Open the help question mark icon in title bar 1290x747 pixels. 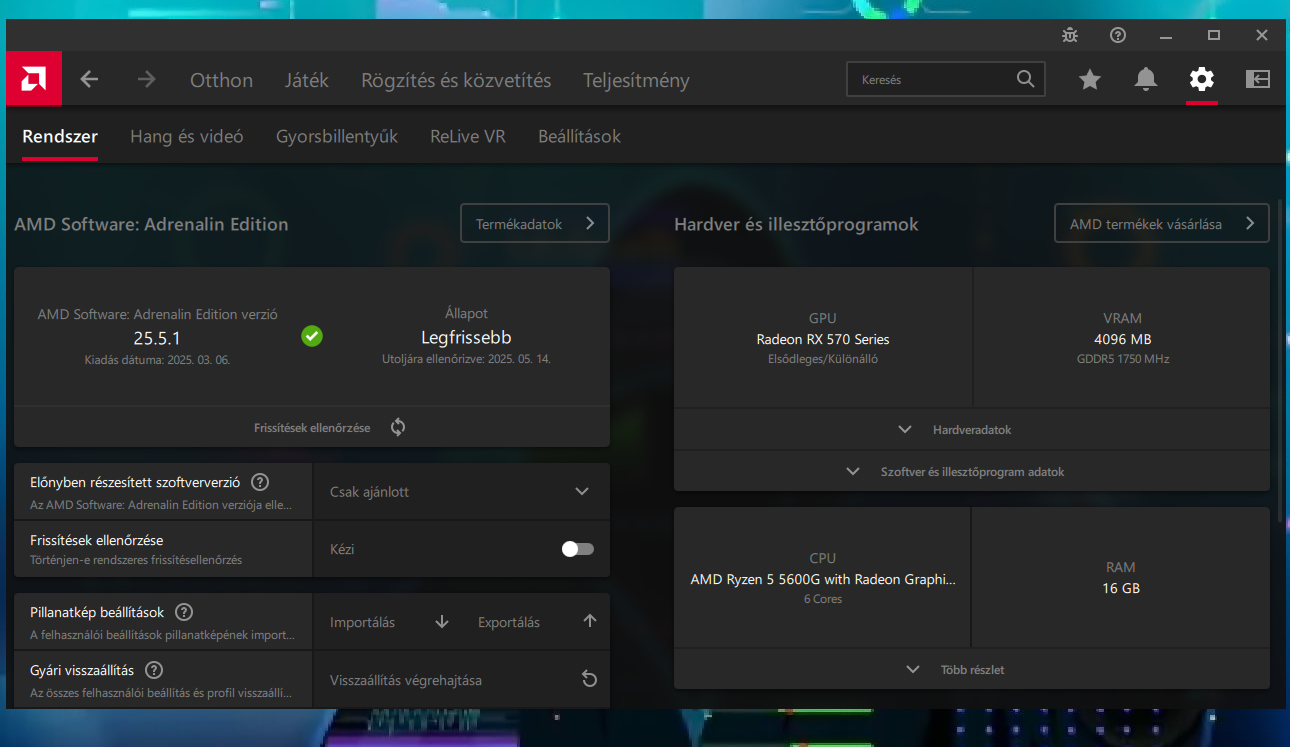[x=1118, y=35]
